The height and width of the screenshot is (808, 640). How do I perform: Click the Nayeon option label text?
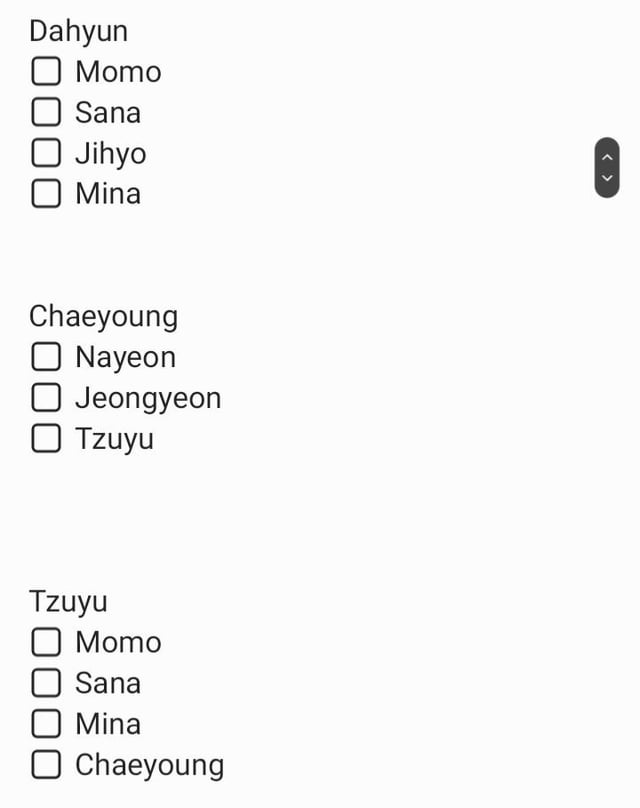click(125, 357)
